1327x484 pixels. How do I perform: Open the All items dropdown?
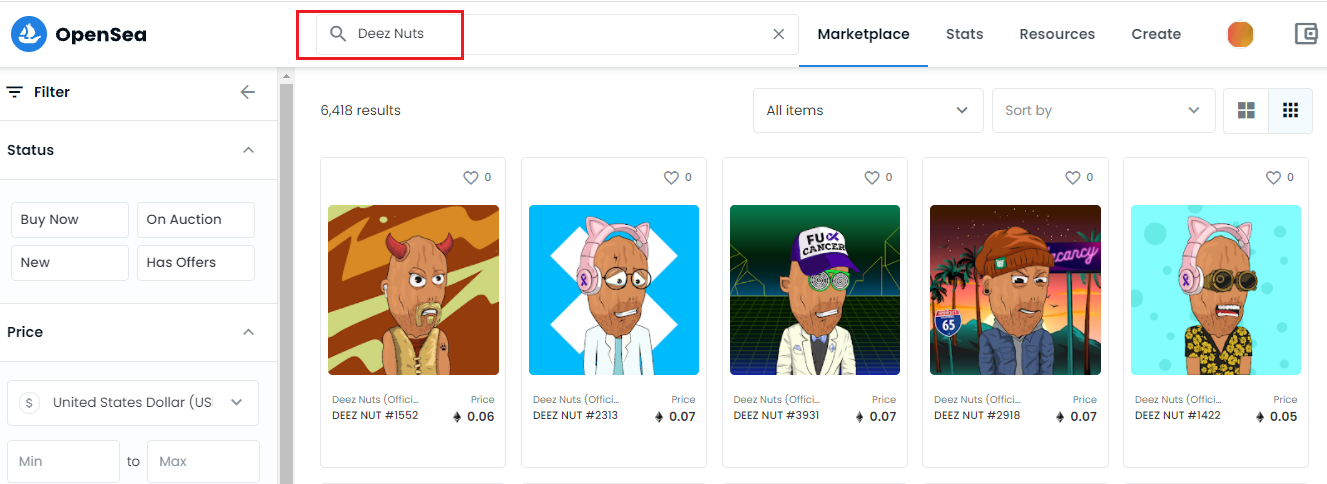868,110
